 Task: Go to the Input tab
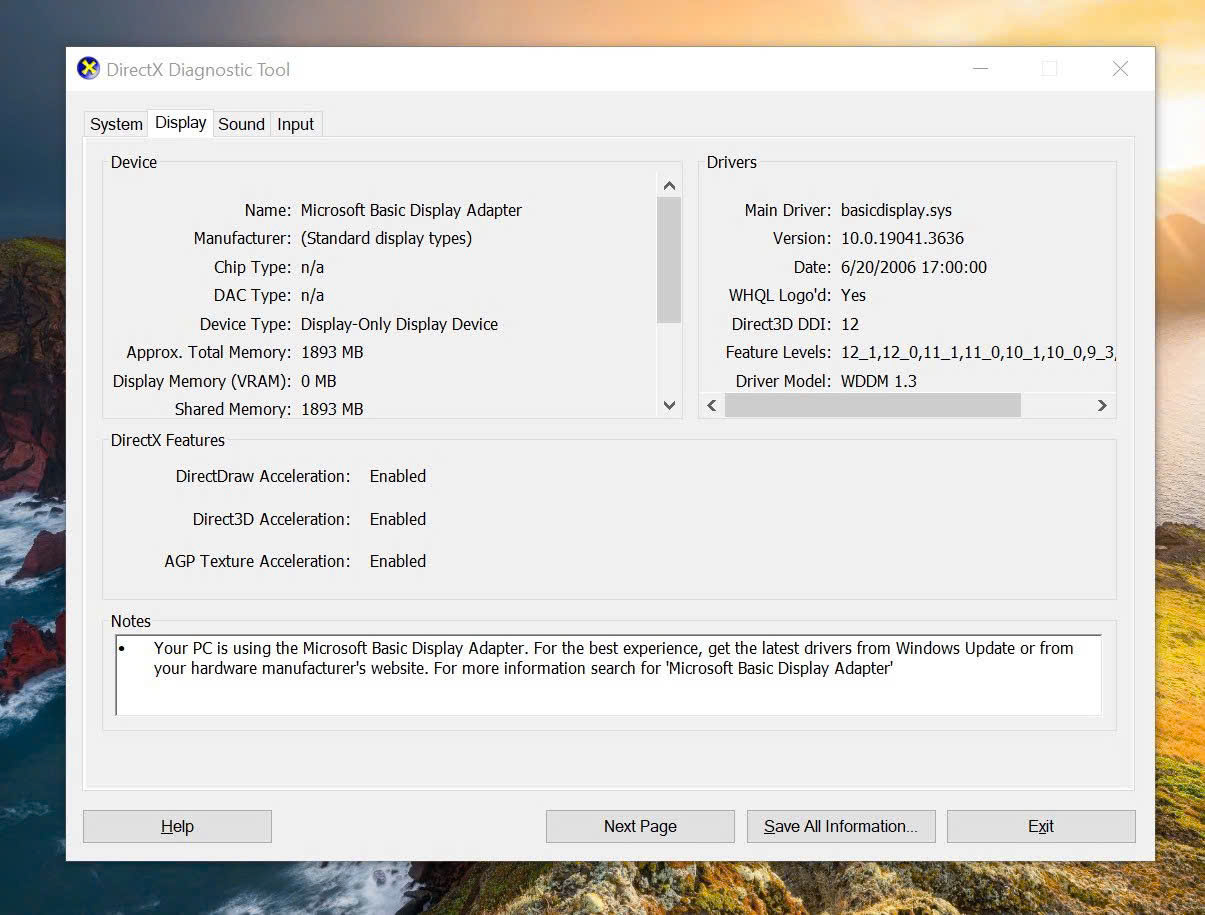tap(295, 125)
